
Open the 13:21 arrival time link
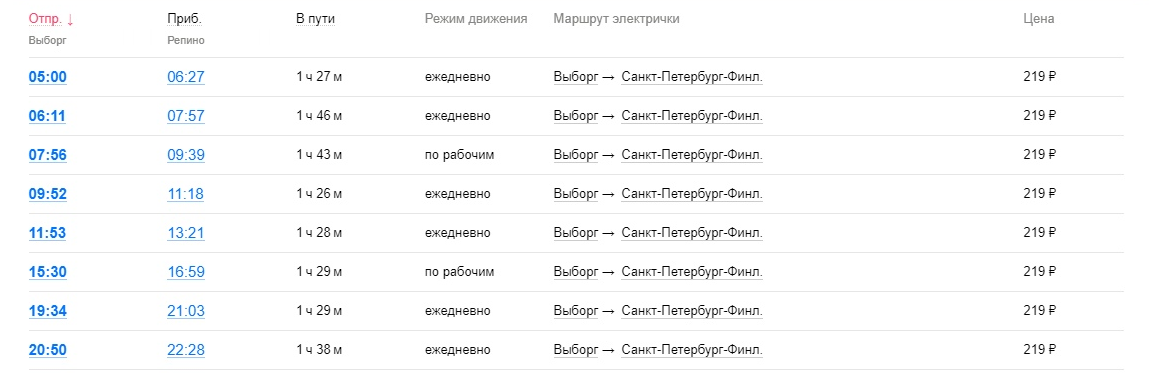185,233
